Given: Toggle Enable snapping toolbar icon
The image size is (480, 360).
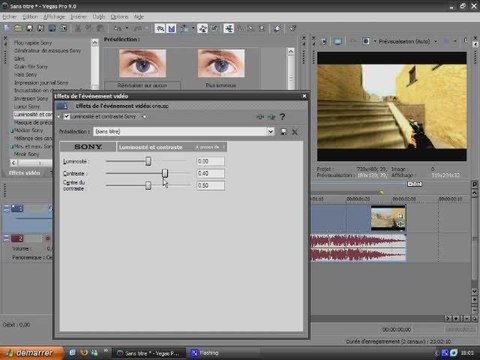Looking at the screenshot, I should (160, 29).
